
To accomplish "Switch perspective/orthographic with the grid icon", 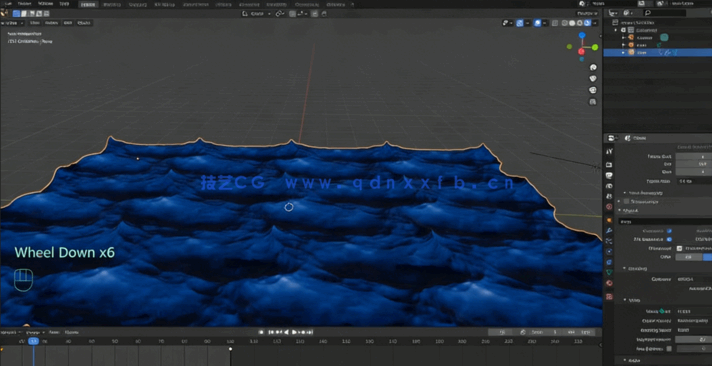I will pyautogui.click(x=593, y=102).
